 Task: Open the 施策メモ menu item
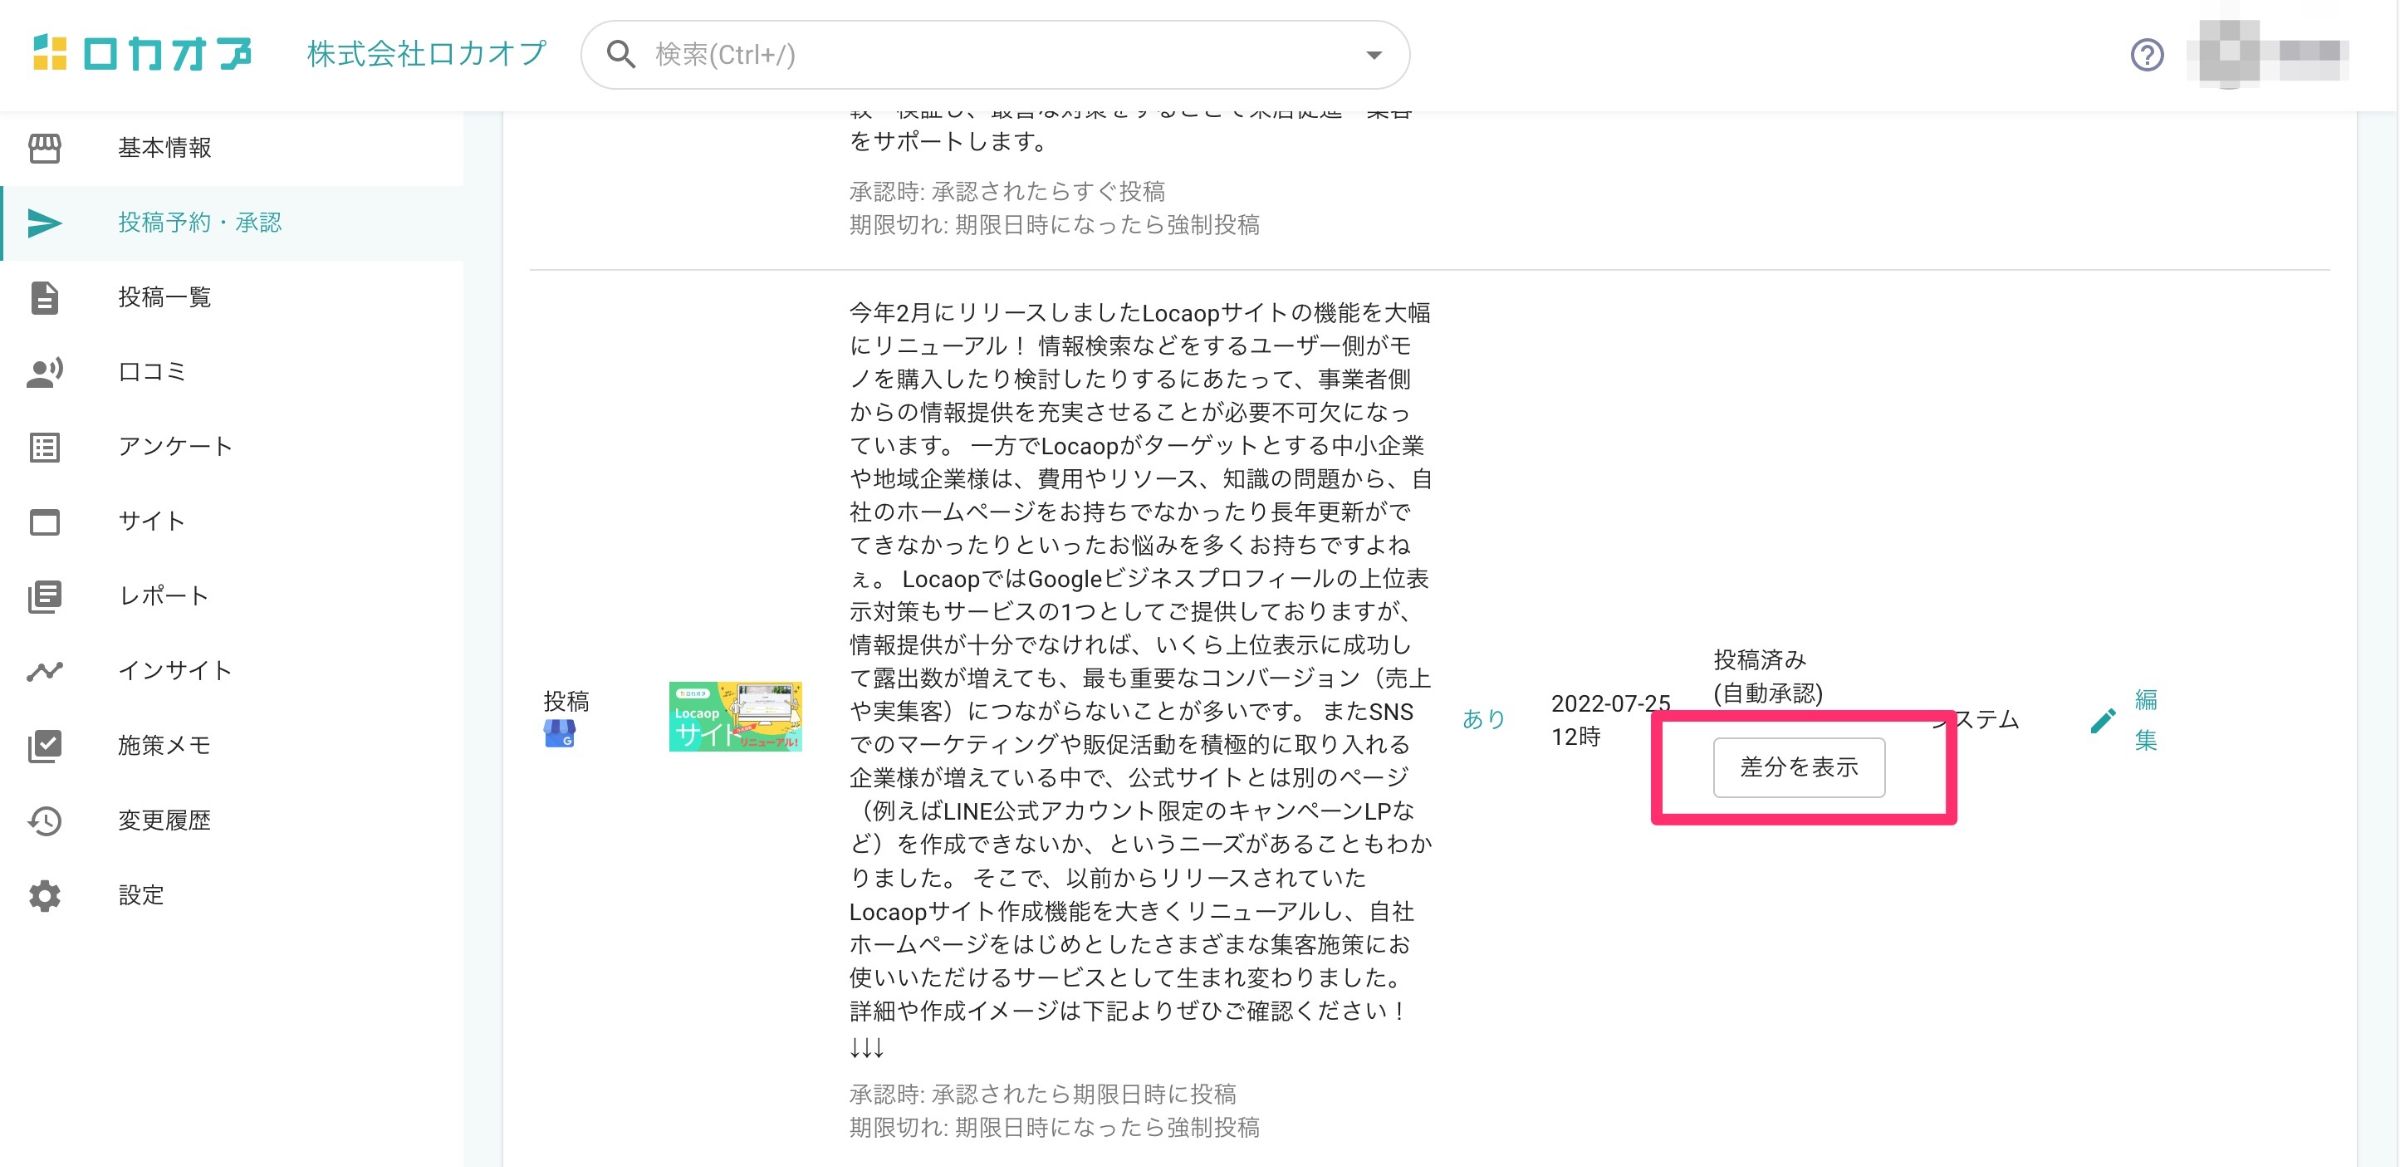163,745
